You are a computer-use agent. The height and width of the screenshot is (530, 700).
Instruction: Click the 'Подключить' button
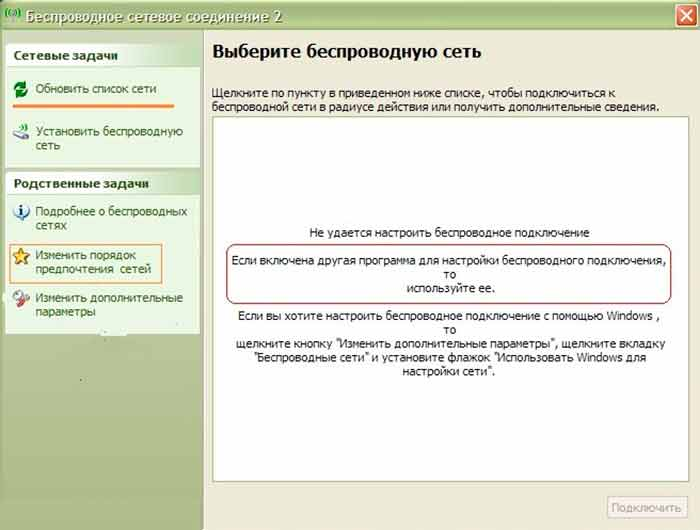pos(646,508)
